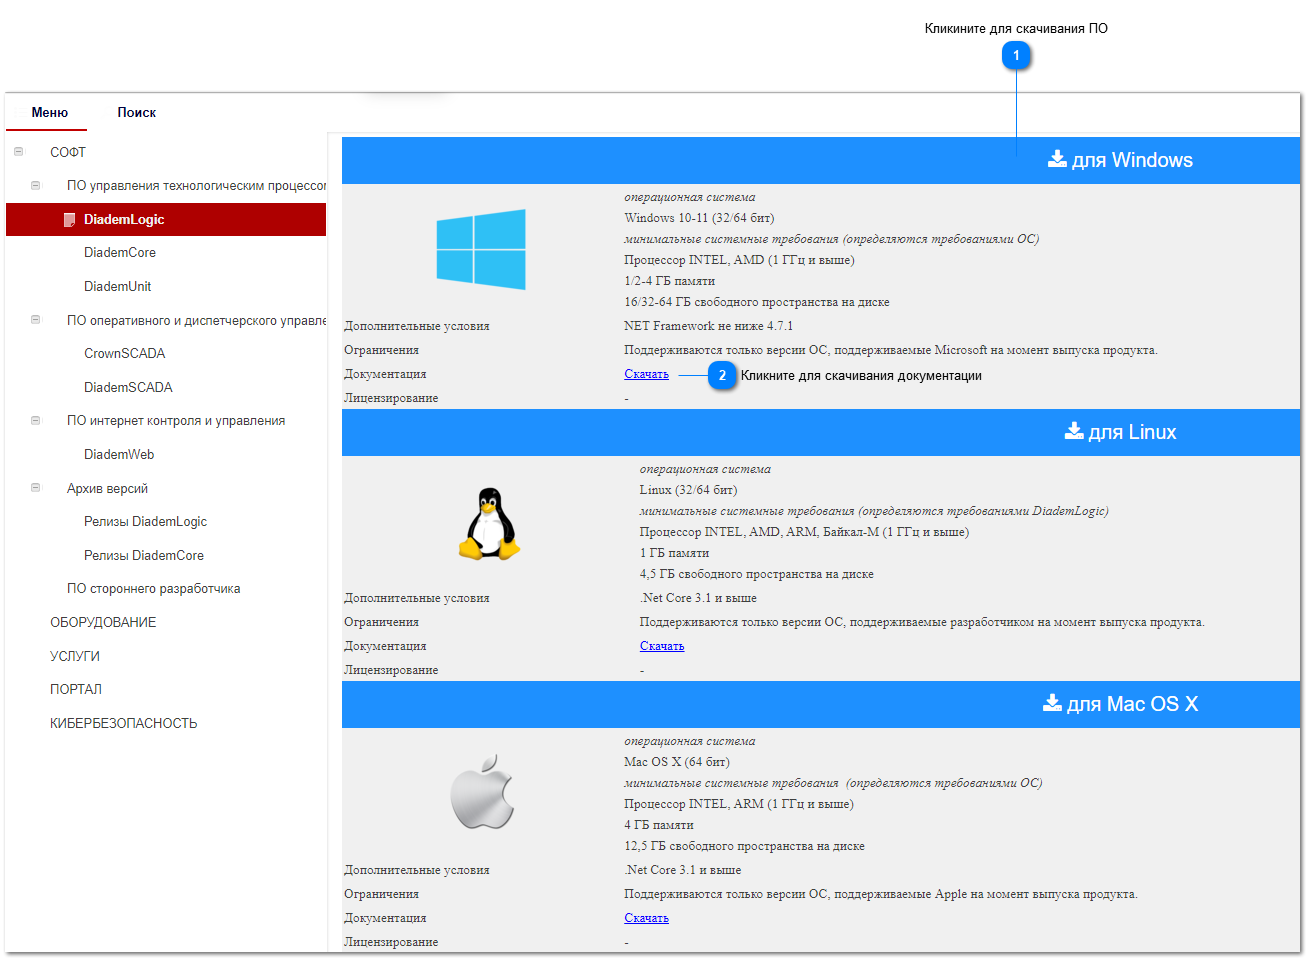
Task: Open DiademUnit in the menu tree
Action: click(x=118, y=286)
